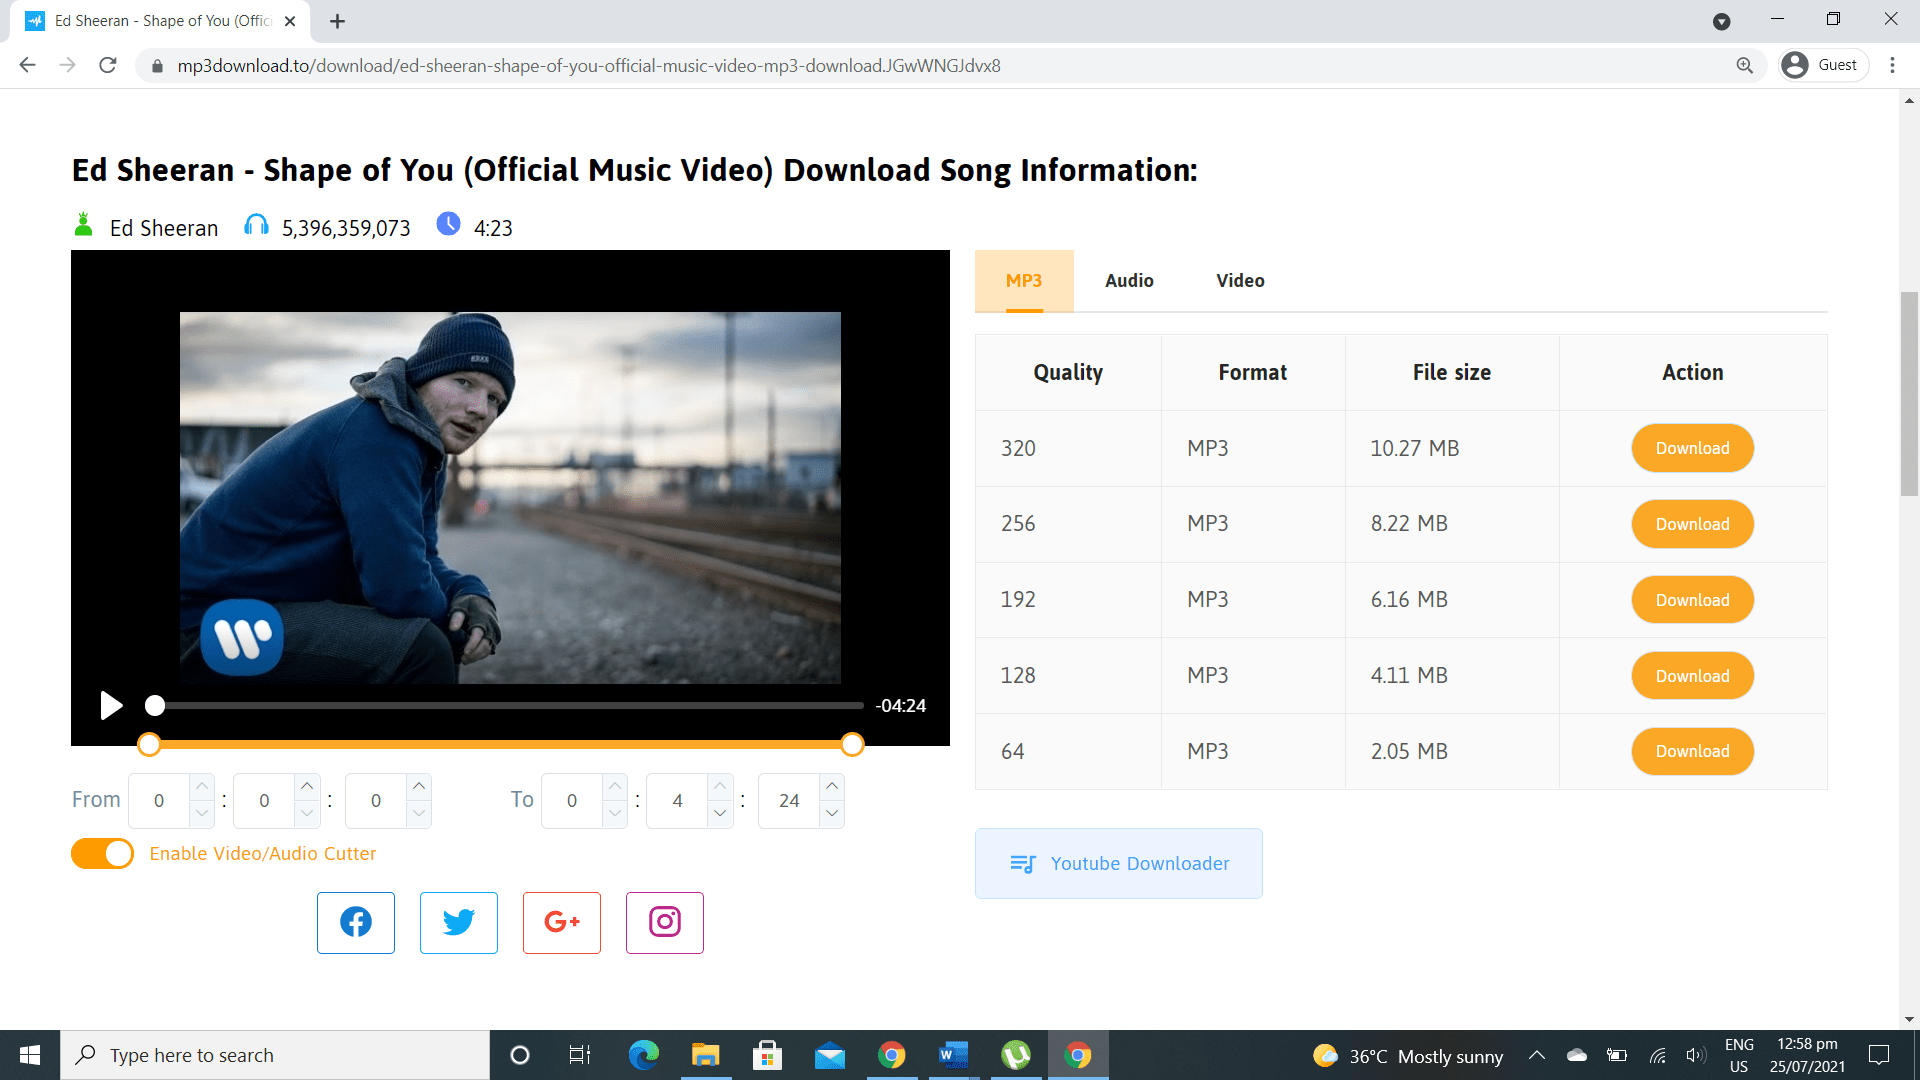Click the video thumbnail image
Screen dimensions: 1920x1080
[510, 498]
